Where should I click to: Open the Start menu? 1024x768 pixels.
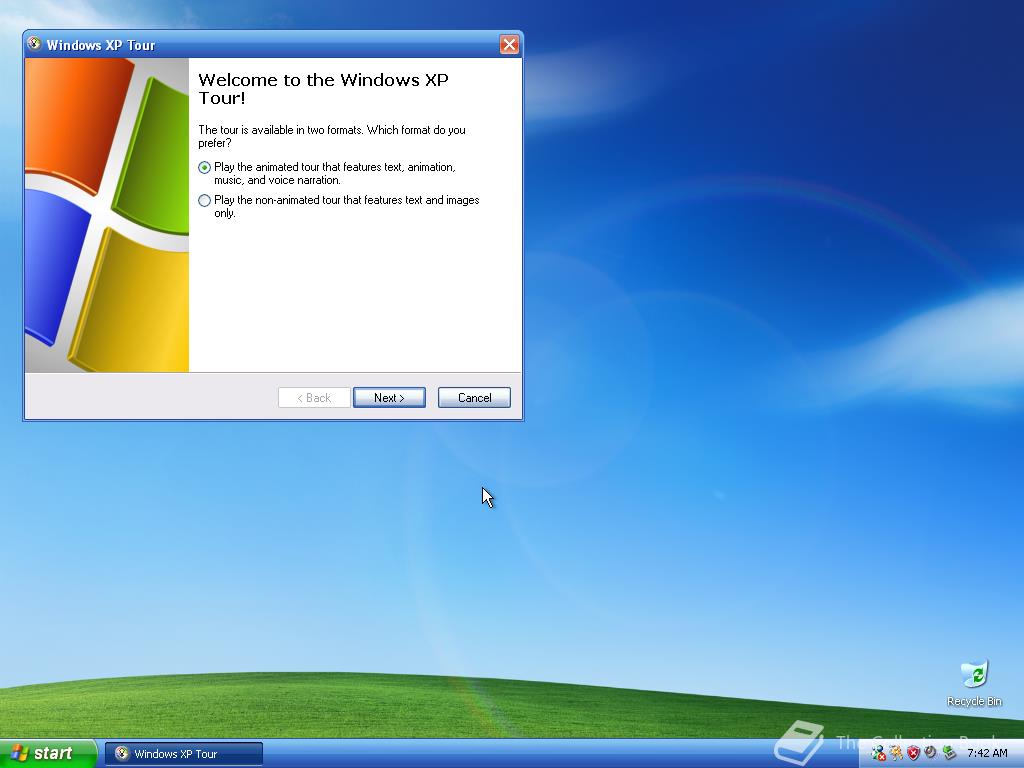(x=48, y=754)
